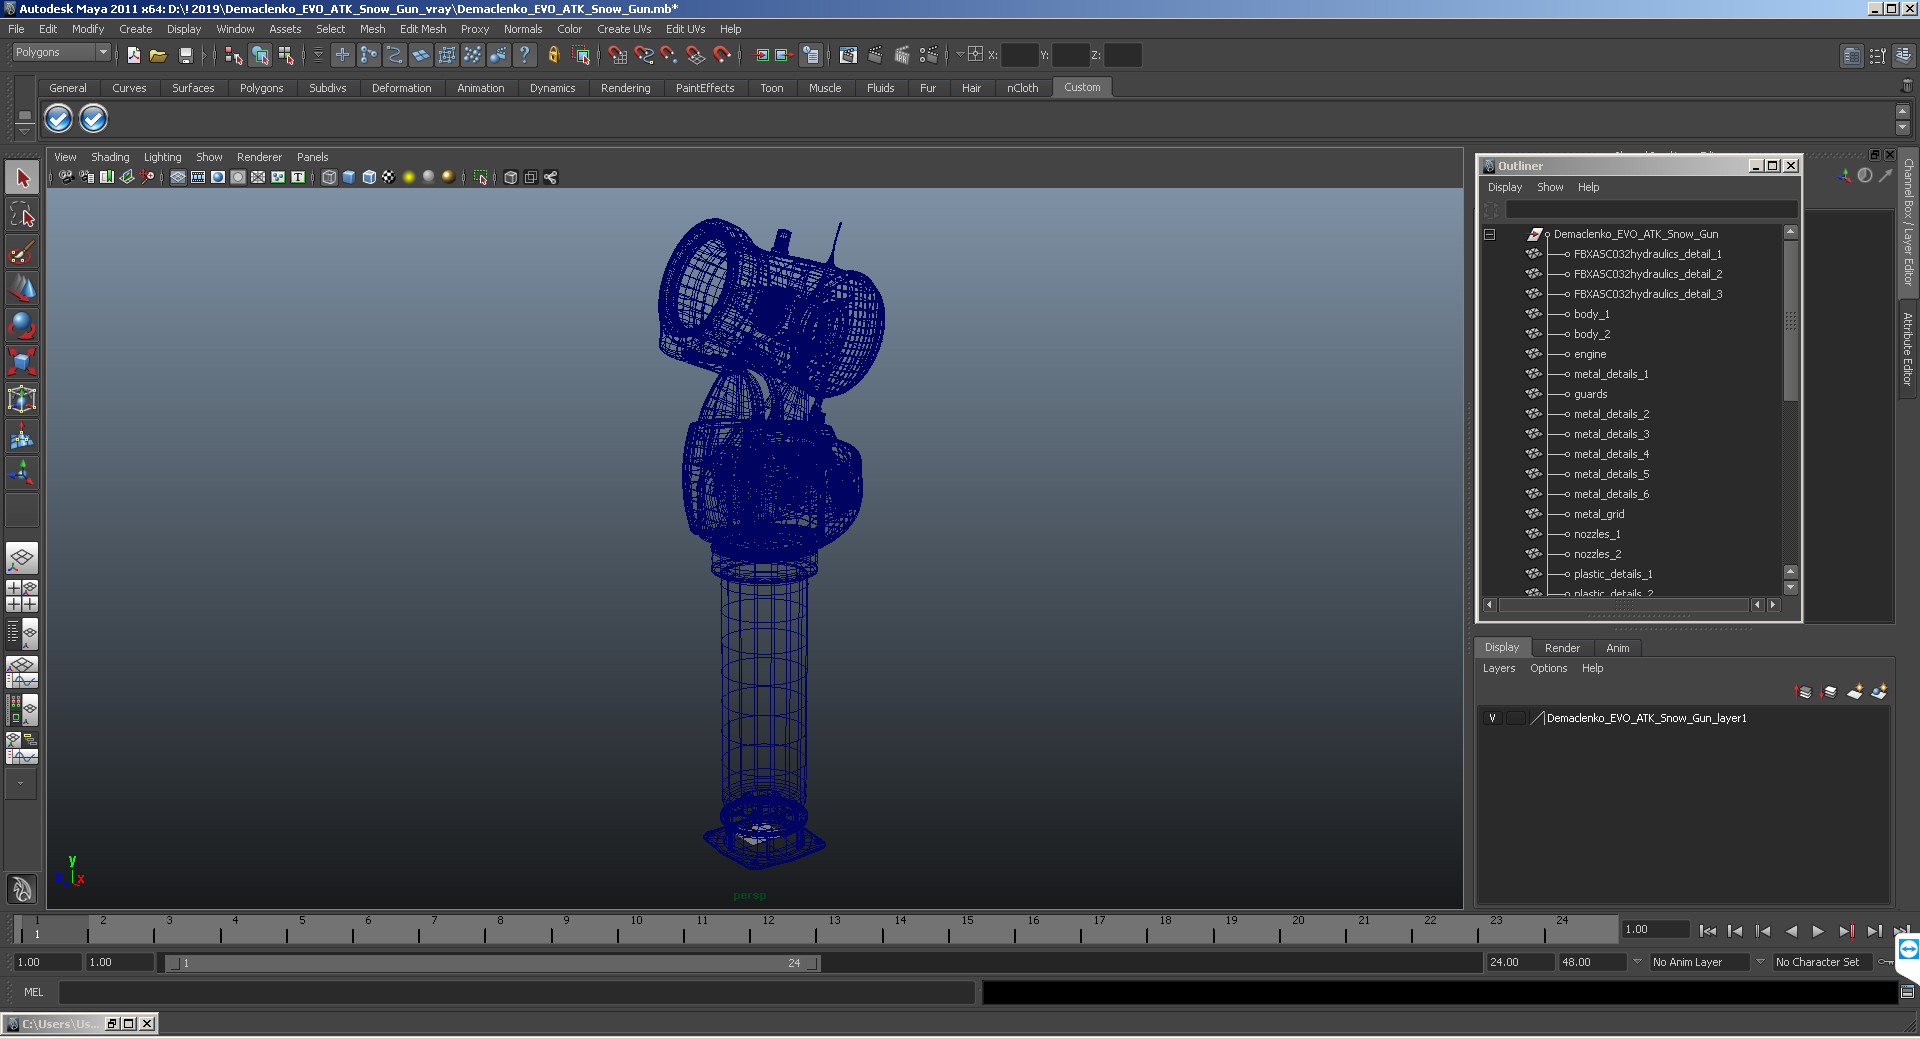The height and width of the screenshot is (1040, 1920).
Task: Toggle X-ray display in viewport toolbar
Action: click(511, 177)
